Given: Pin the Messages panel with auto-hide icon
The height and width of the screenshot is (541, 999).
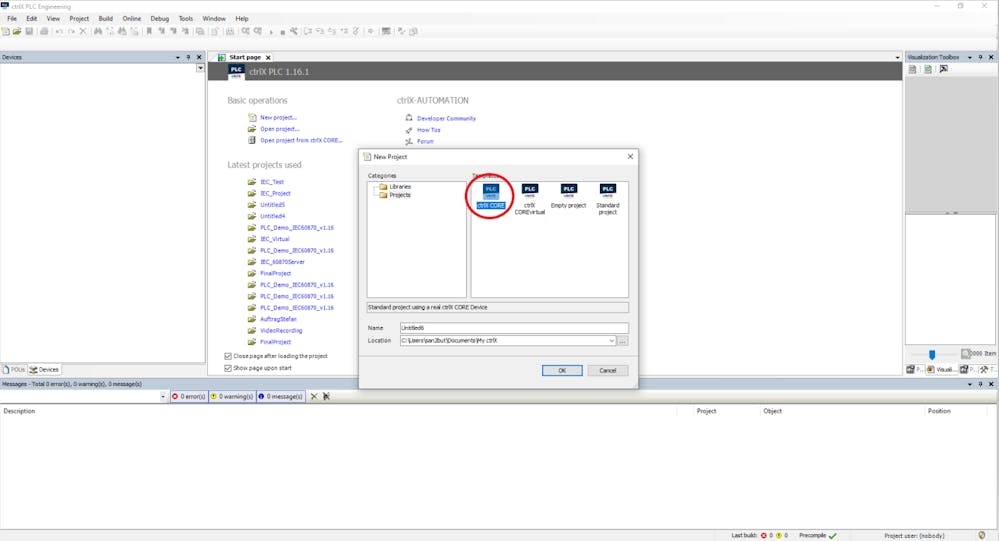Looking at the screenshot, I should coord(981,384).
